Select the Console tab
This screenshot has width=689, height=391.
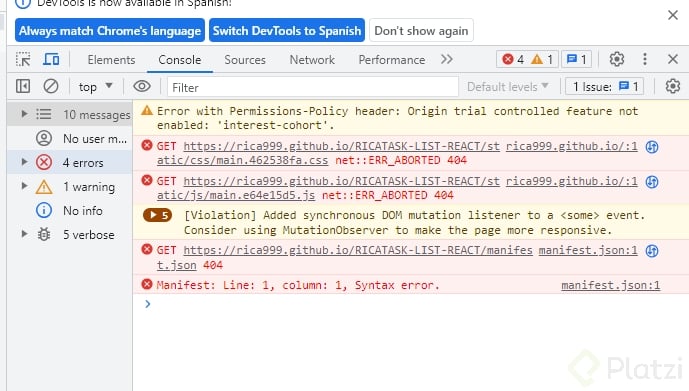click(180, 60)
